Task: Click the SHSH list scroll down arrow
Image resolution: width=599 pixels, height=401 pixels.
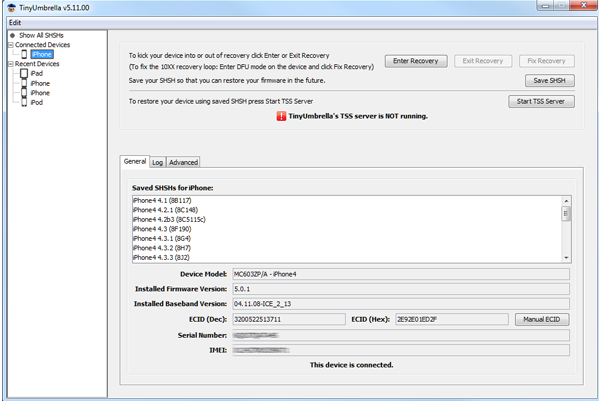Action: [566, 258]
